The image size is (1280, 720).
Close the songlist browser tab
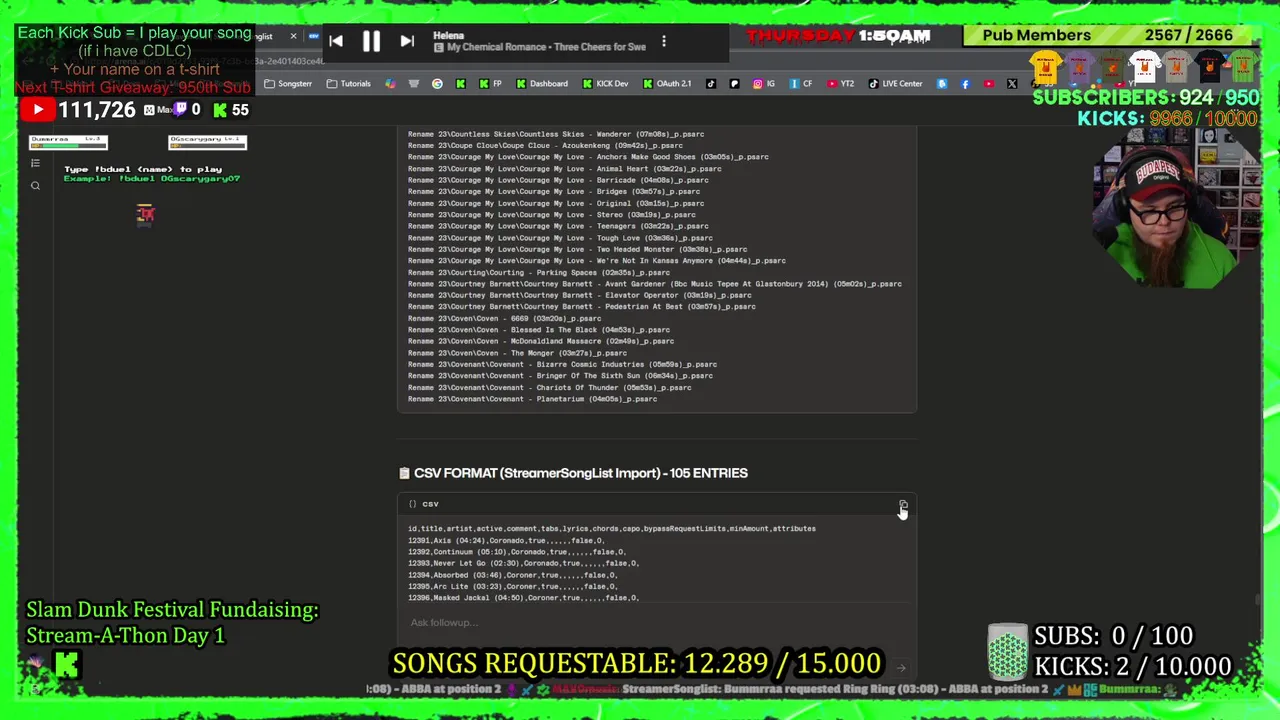coord(293,36)
